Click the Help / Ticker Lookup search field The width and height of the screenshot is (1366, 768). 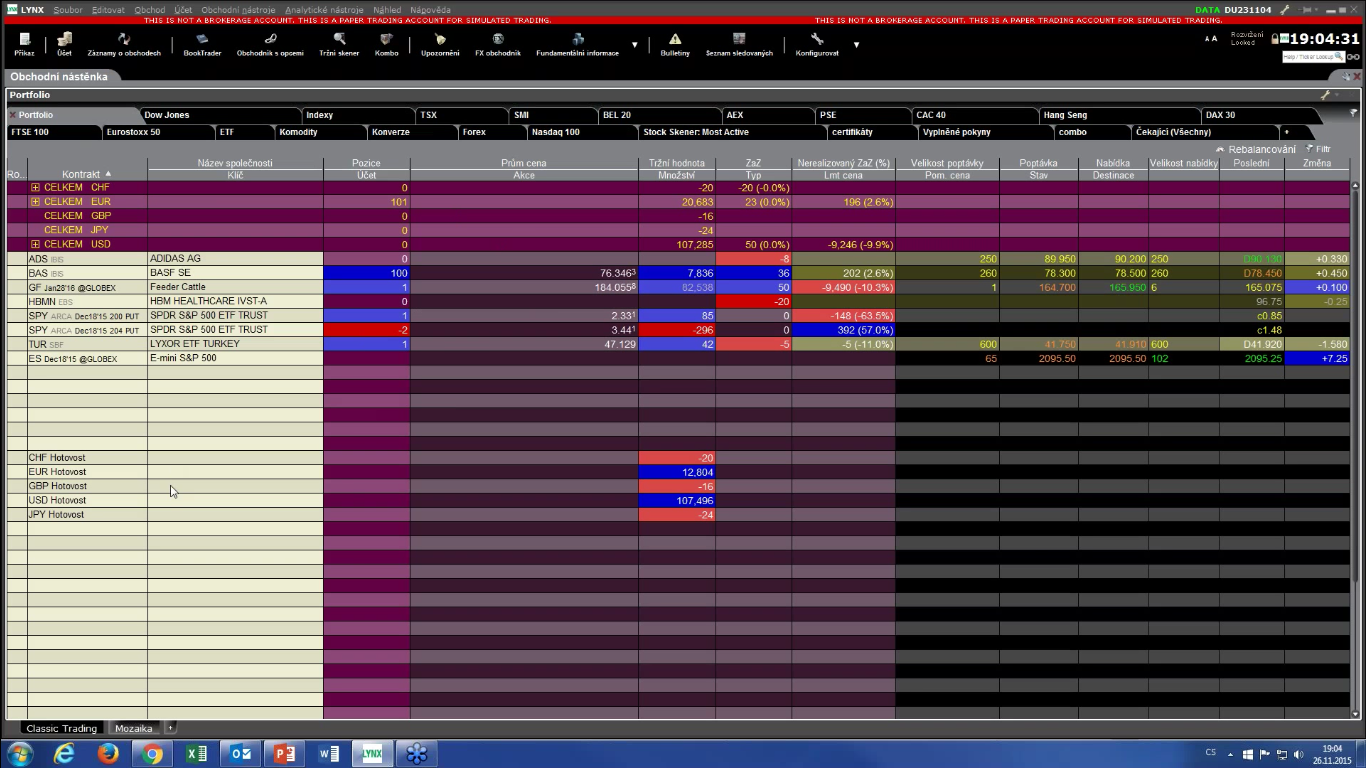click(1312, 57)
